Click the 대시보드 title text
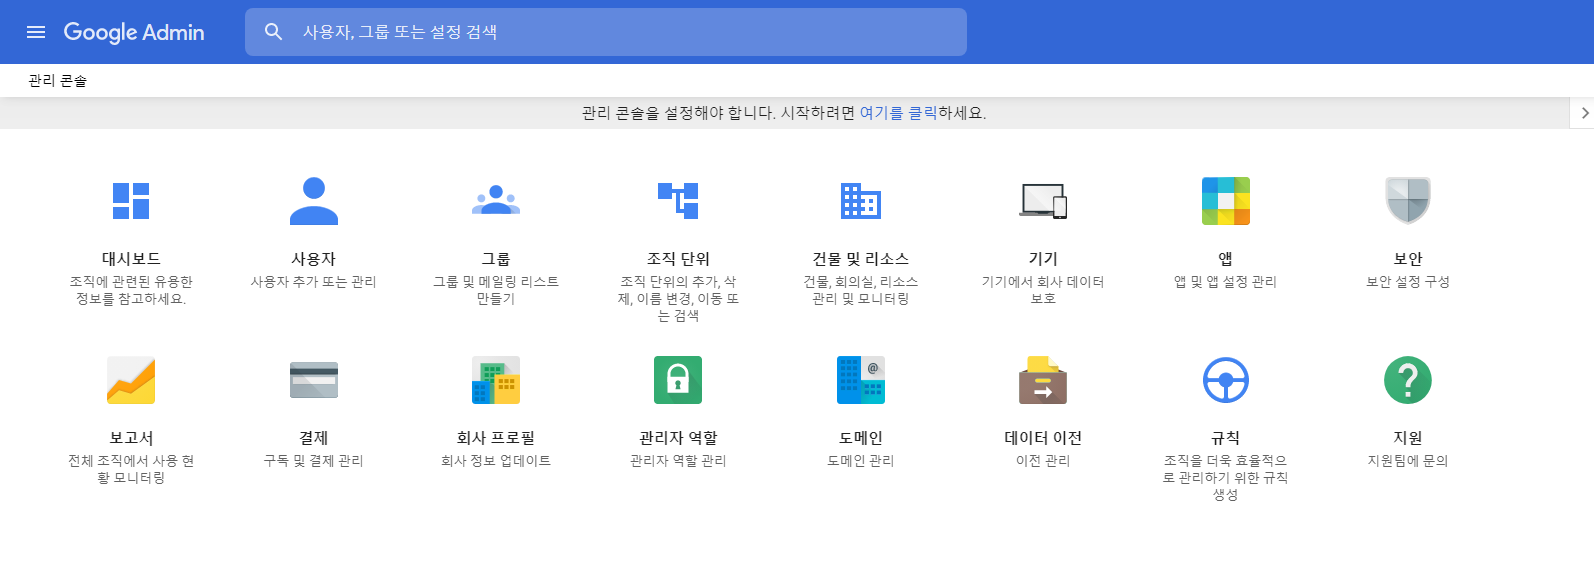Viewport: 1594px width, 566px height. click(x=131, y=259)
